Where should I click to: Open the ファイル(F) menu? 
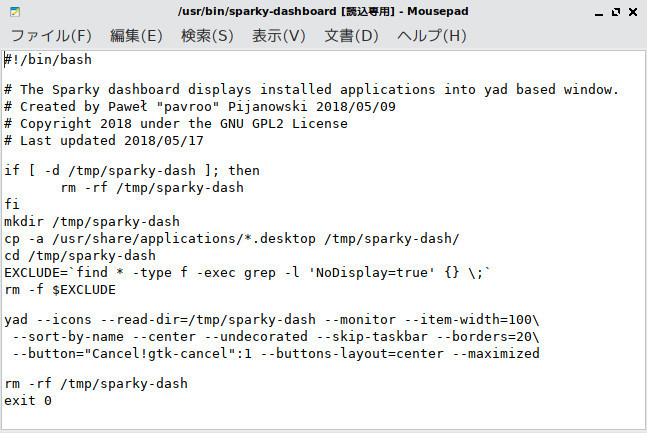[x=51, y=36]
